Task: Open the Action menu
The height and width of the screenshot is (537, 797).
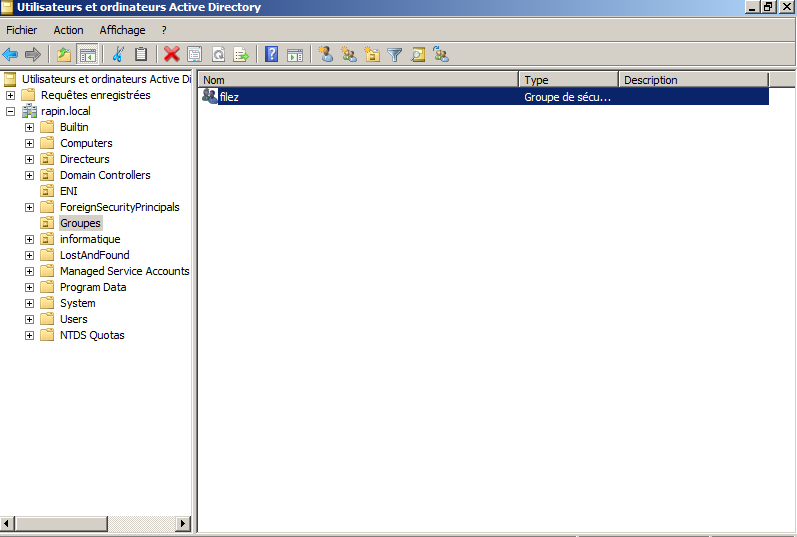Action: coord(69,30)
